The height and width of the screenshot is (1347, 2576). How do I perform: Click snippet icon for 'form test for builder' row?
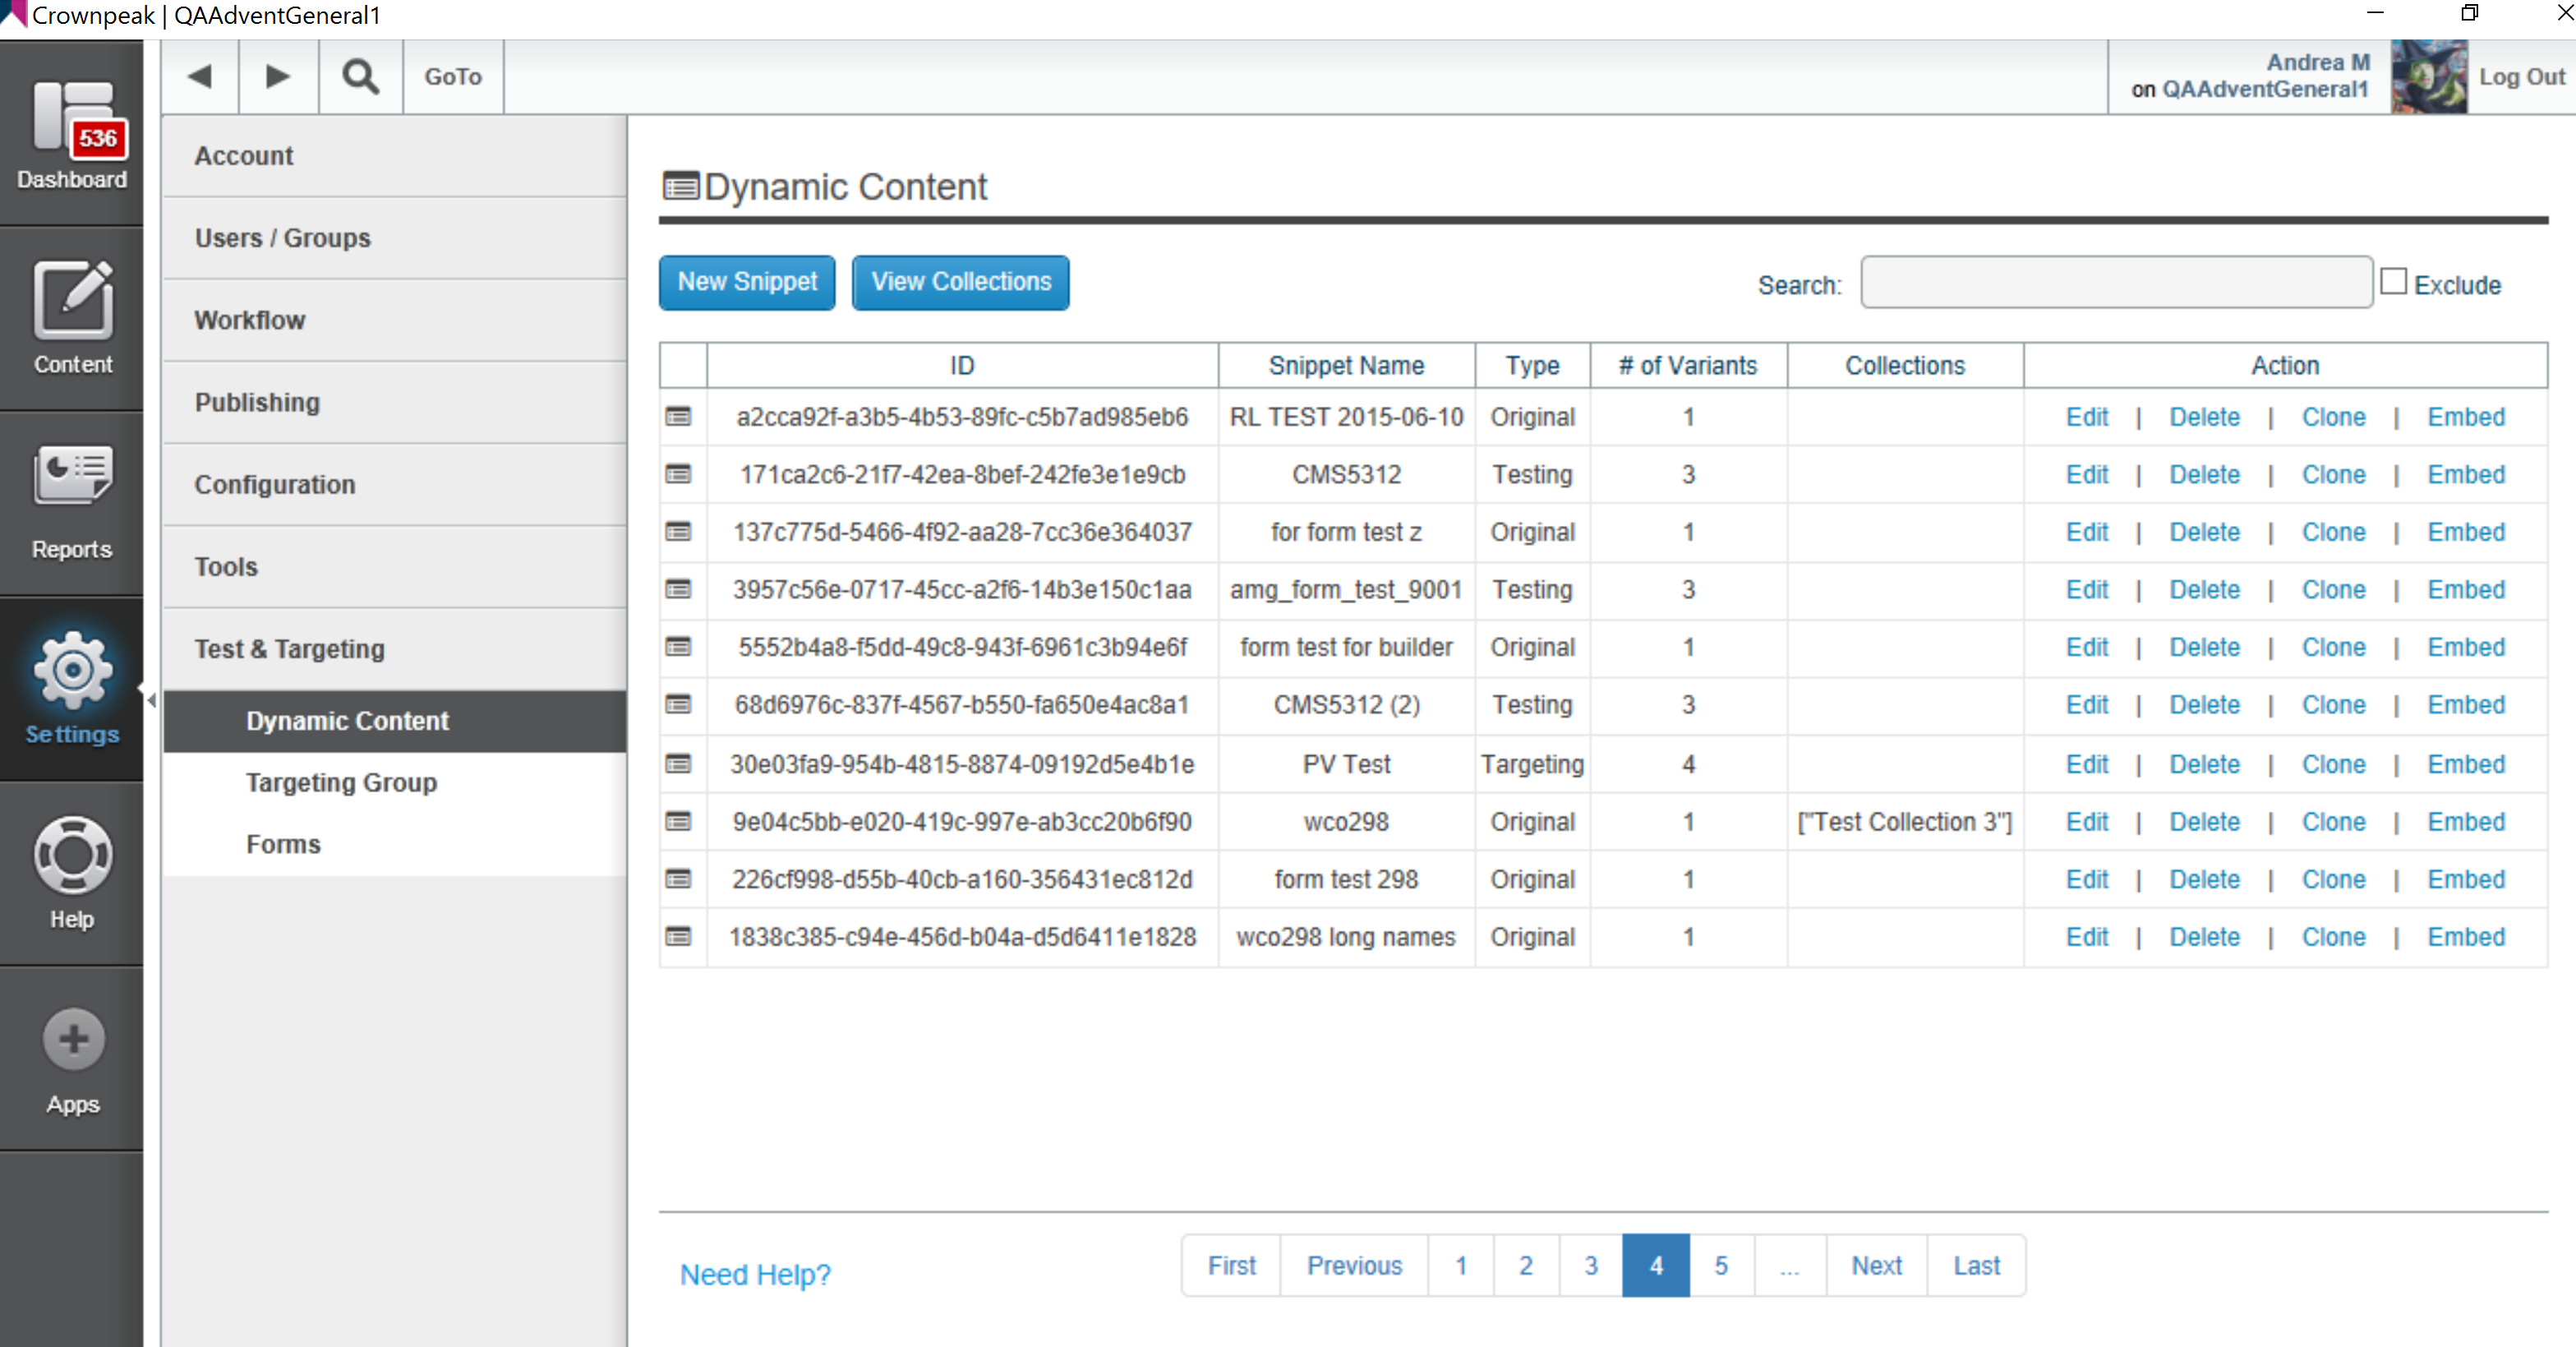pos(679,647)
